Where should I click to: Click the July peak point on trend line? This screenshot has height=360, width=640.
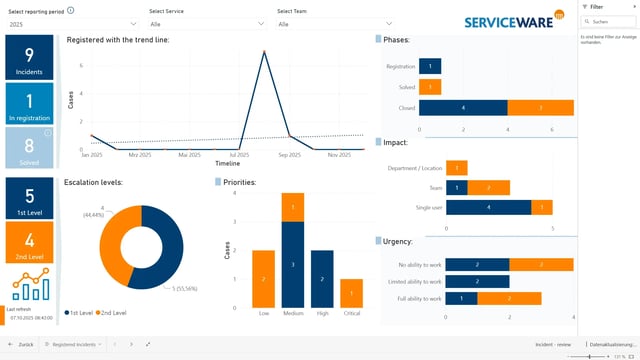point(264,51)
